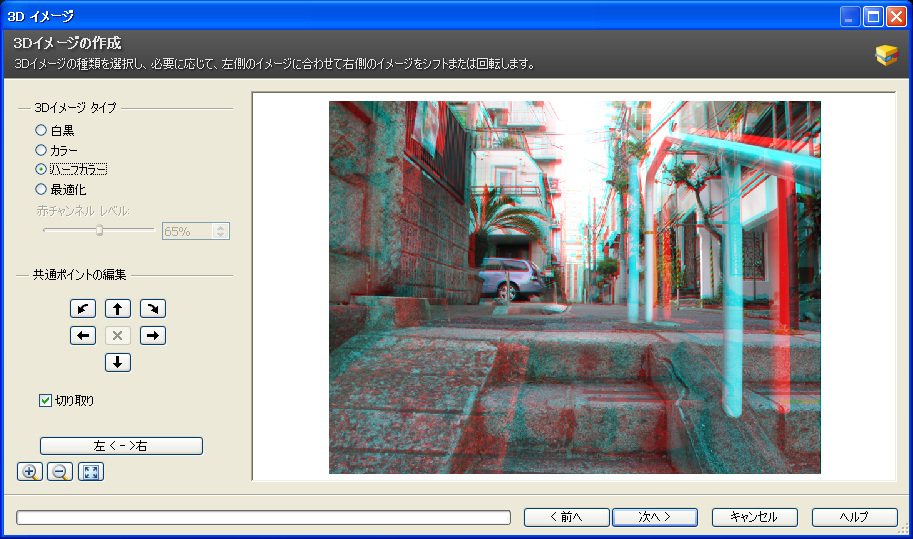Shift image down-right with diagonal arrow
913x539 pixels.
click(x=153, y=308)
